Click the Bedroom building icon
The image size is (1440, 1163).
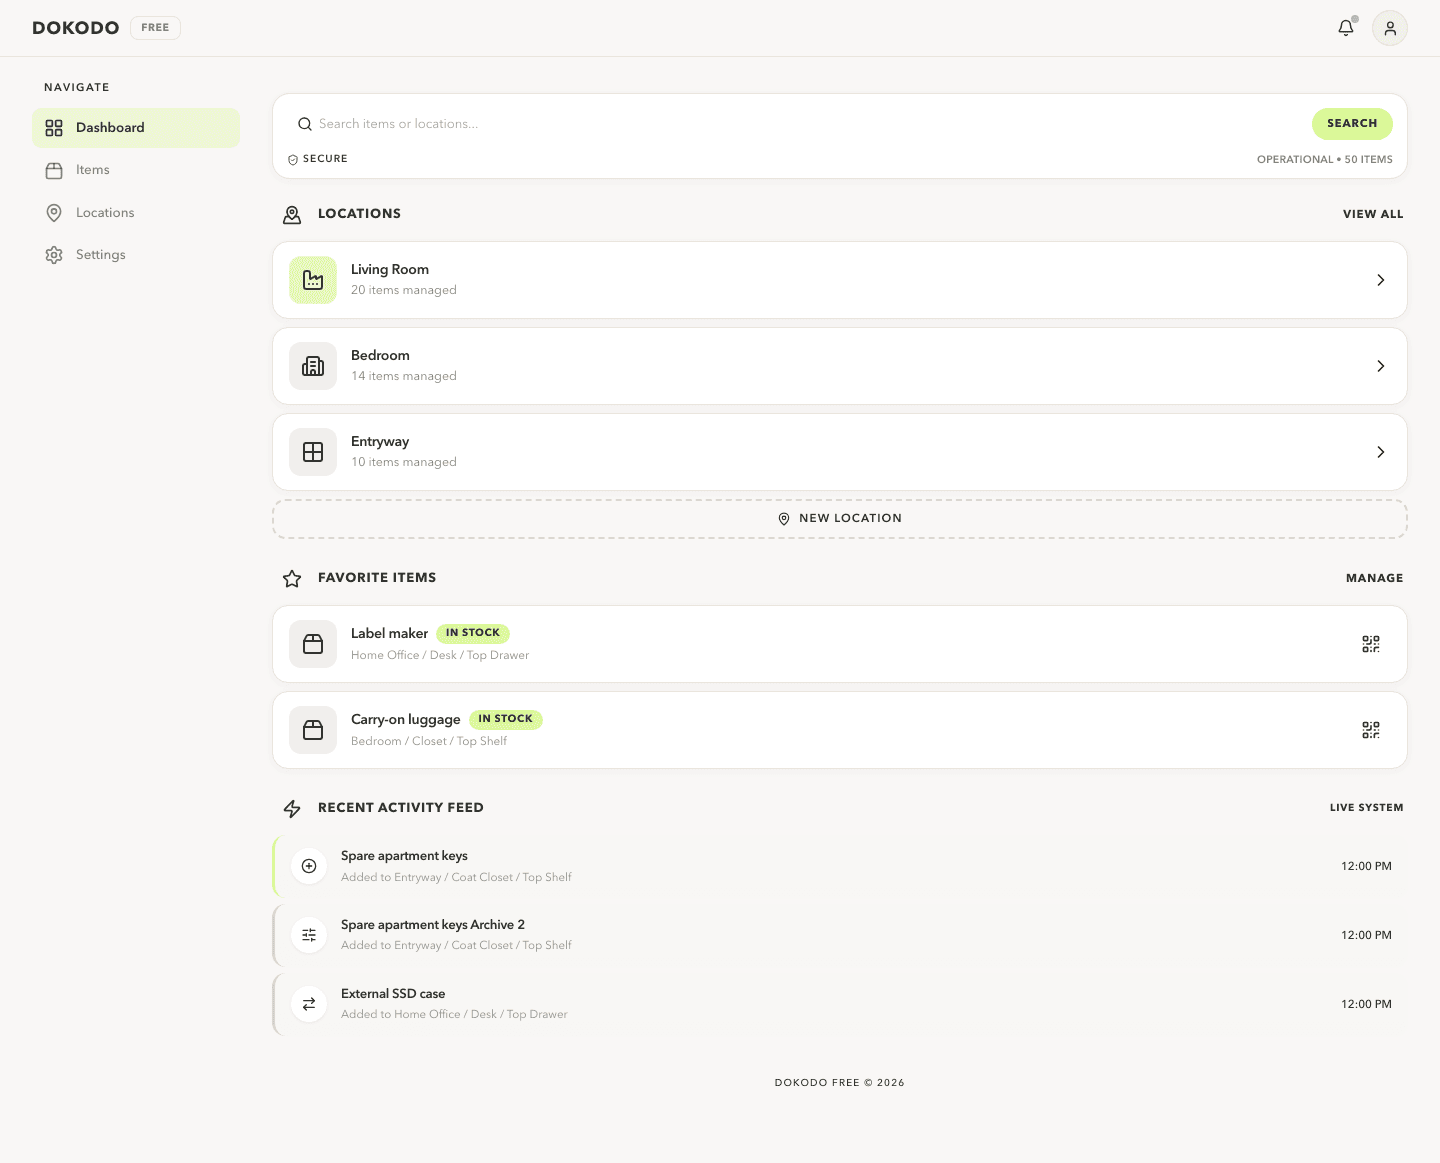pyautogui.click(x=313, y=366)
